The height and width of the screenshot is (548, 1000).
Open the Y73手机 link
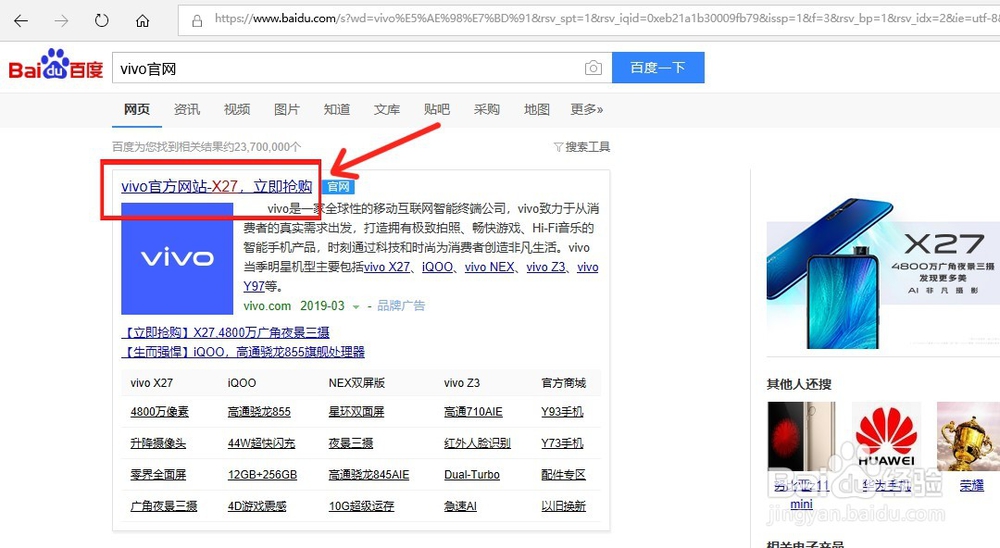coord(562,443)
